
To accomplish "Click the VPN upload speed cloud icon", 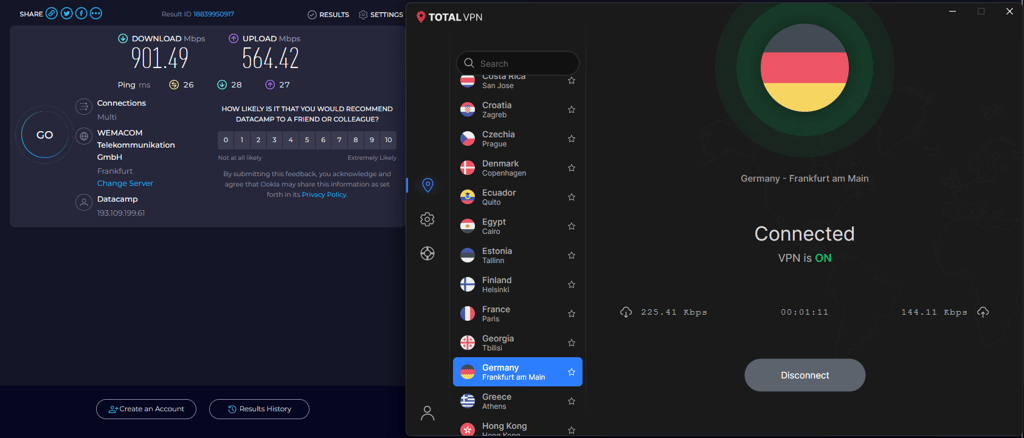I will 983,312.
